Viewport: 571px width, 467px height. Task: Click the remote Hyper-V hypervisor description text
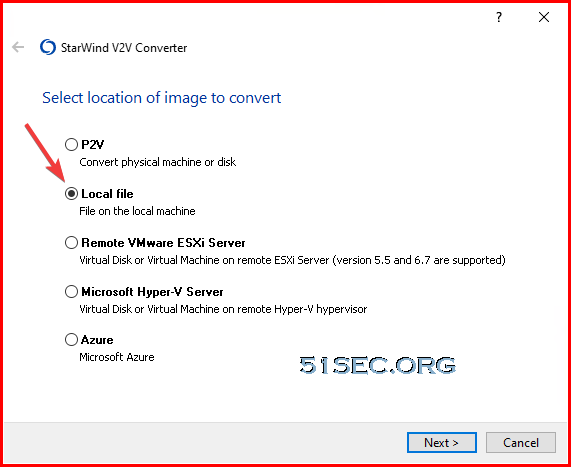coord(223,309)
